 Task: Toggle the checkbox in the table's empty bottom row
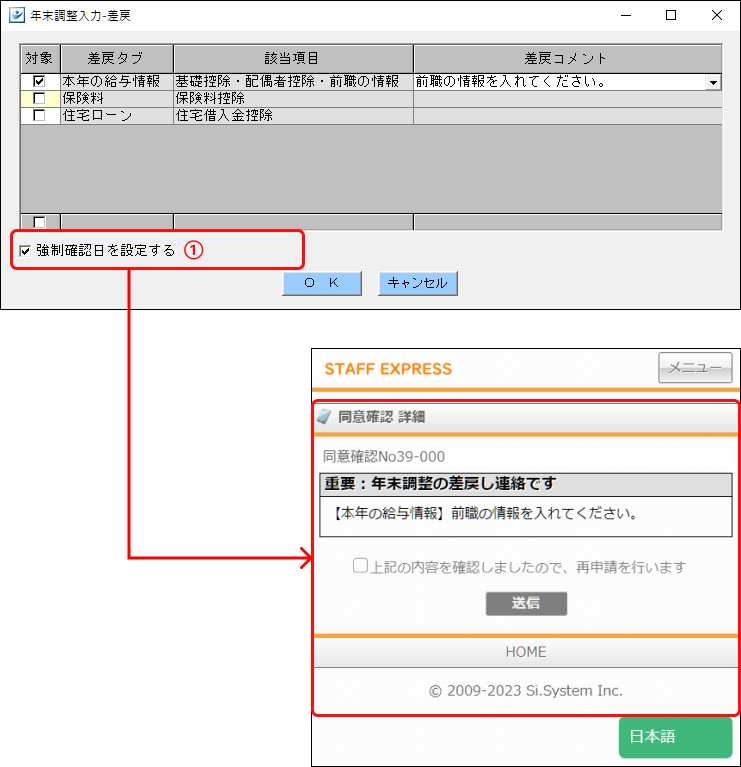pyautogui.click(x=39, y=222)
